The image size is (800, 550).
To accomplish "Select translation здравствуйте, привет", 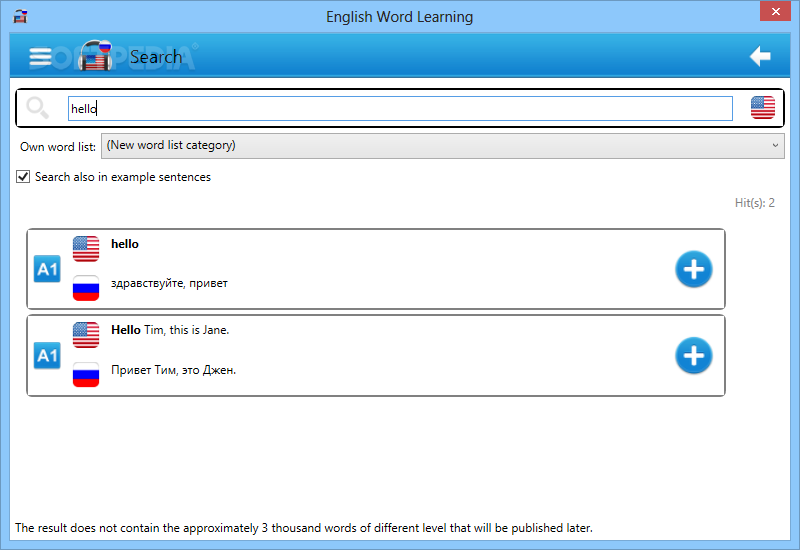I will point(169,283).
